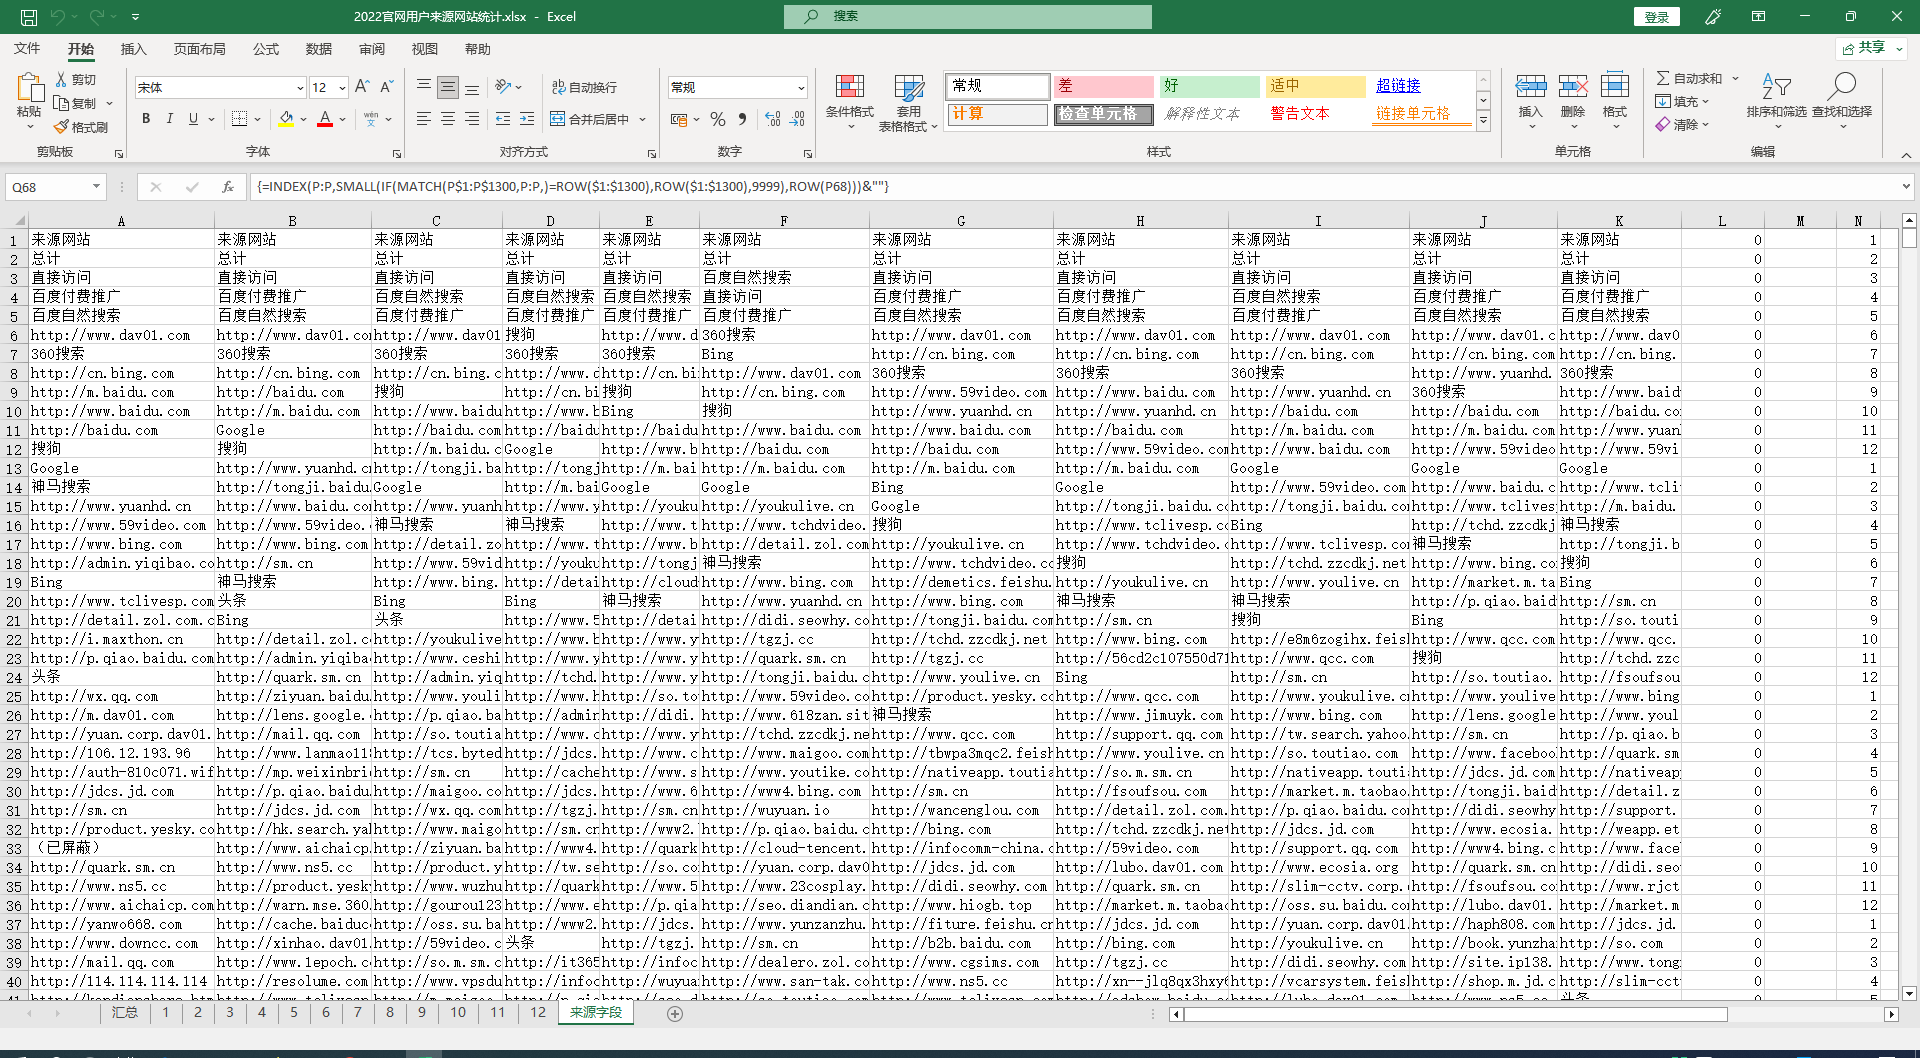Open the font name dropdown (宋体)
Image resolution: width=1920 pixels, height=1058 pixels.
(299, 88)
